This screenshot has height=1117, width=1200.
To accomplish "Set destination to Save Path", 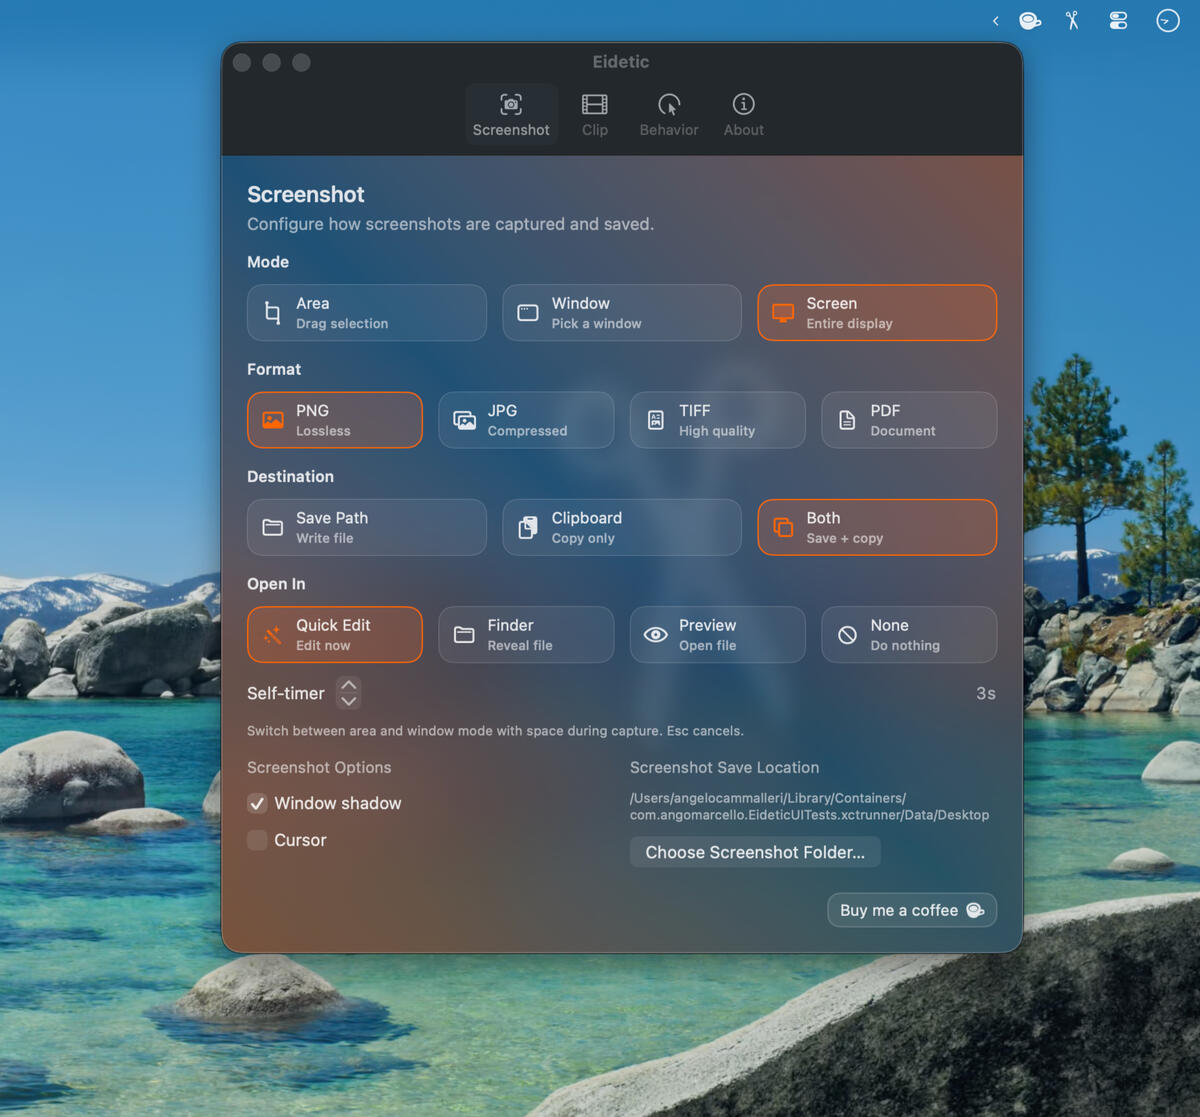I will click(x=367, y=527).
